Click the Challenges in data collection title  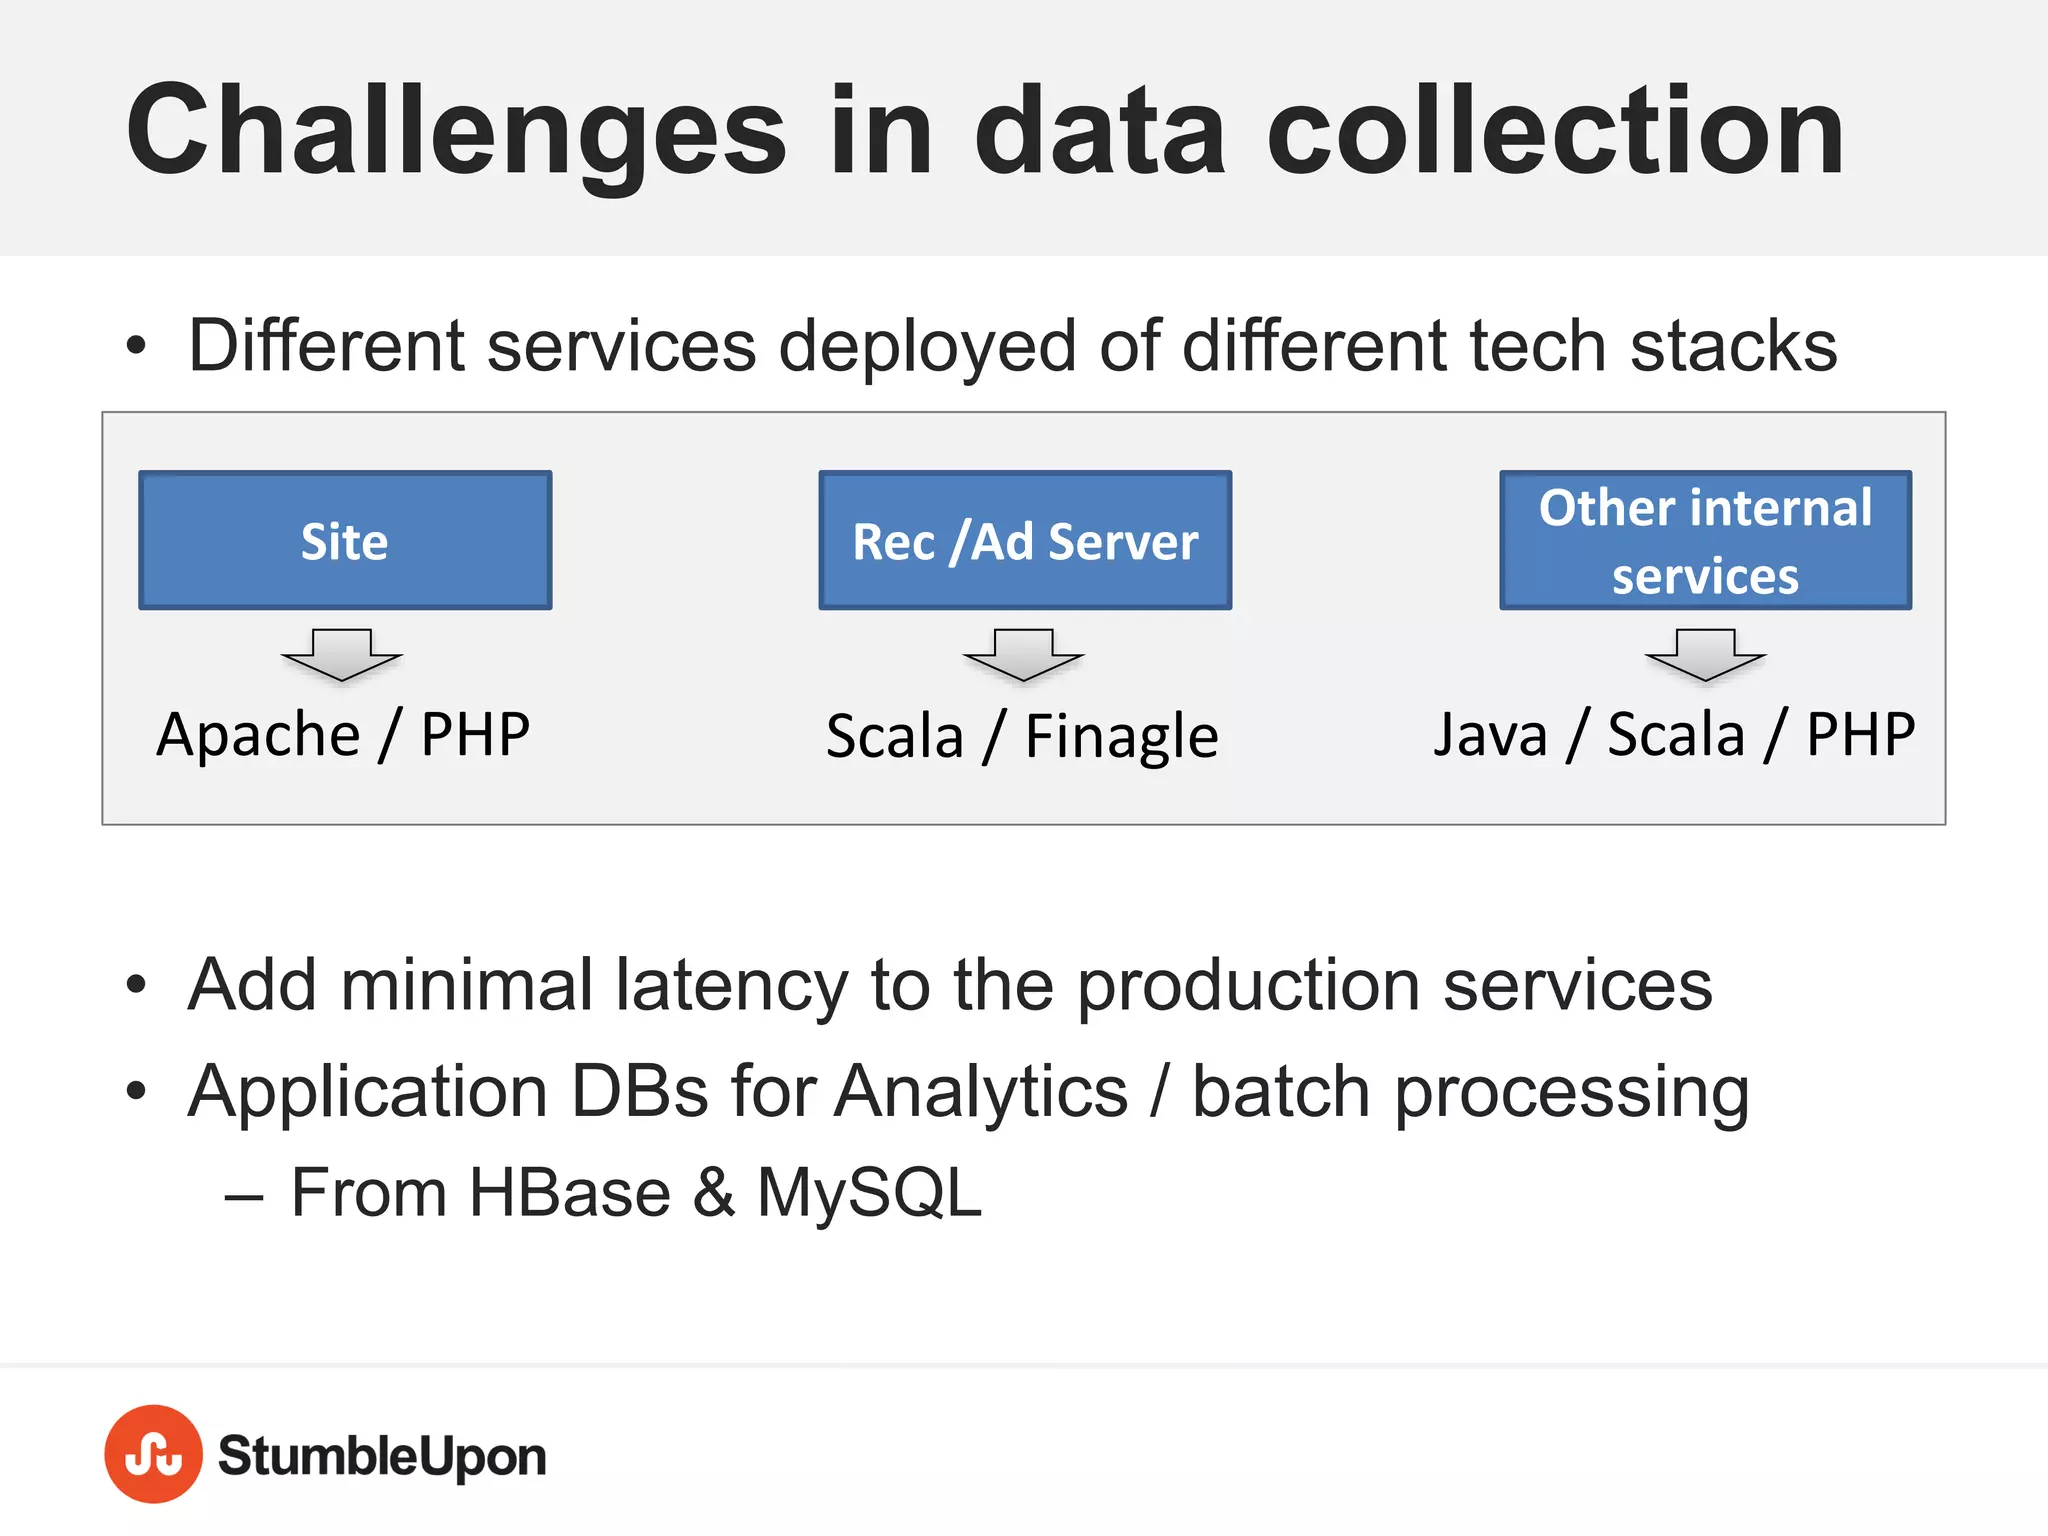click(x=985, y=133)
